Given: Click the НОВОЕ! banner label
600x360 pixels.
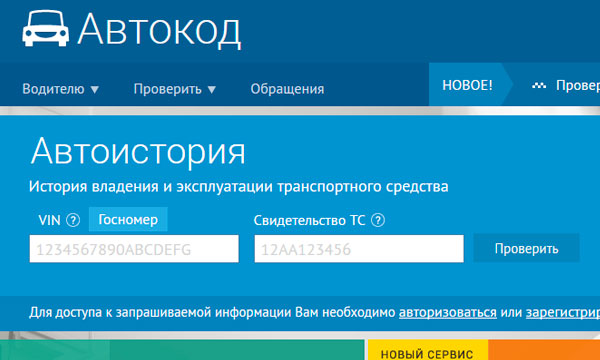Looking at the screenshot, I should (x=467, y=85).
